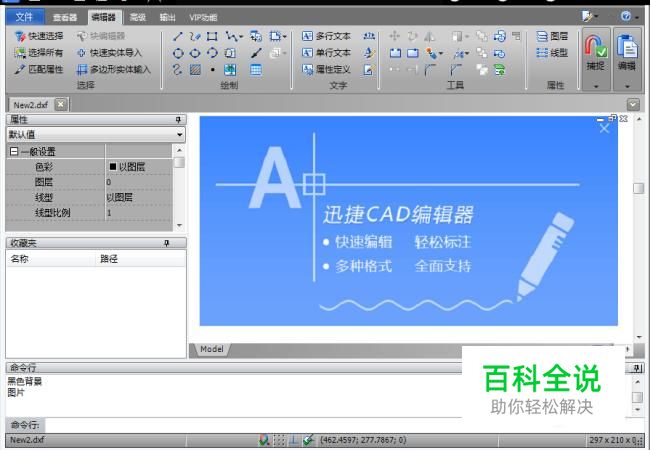Switch to the 查看器 tab
Viewport: 650px width, 450px height.
(x=65, y=17)
